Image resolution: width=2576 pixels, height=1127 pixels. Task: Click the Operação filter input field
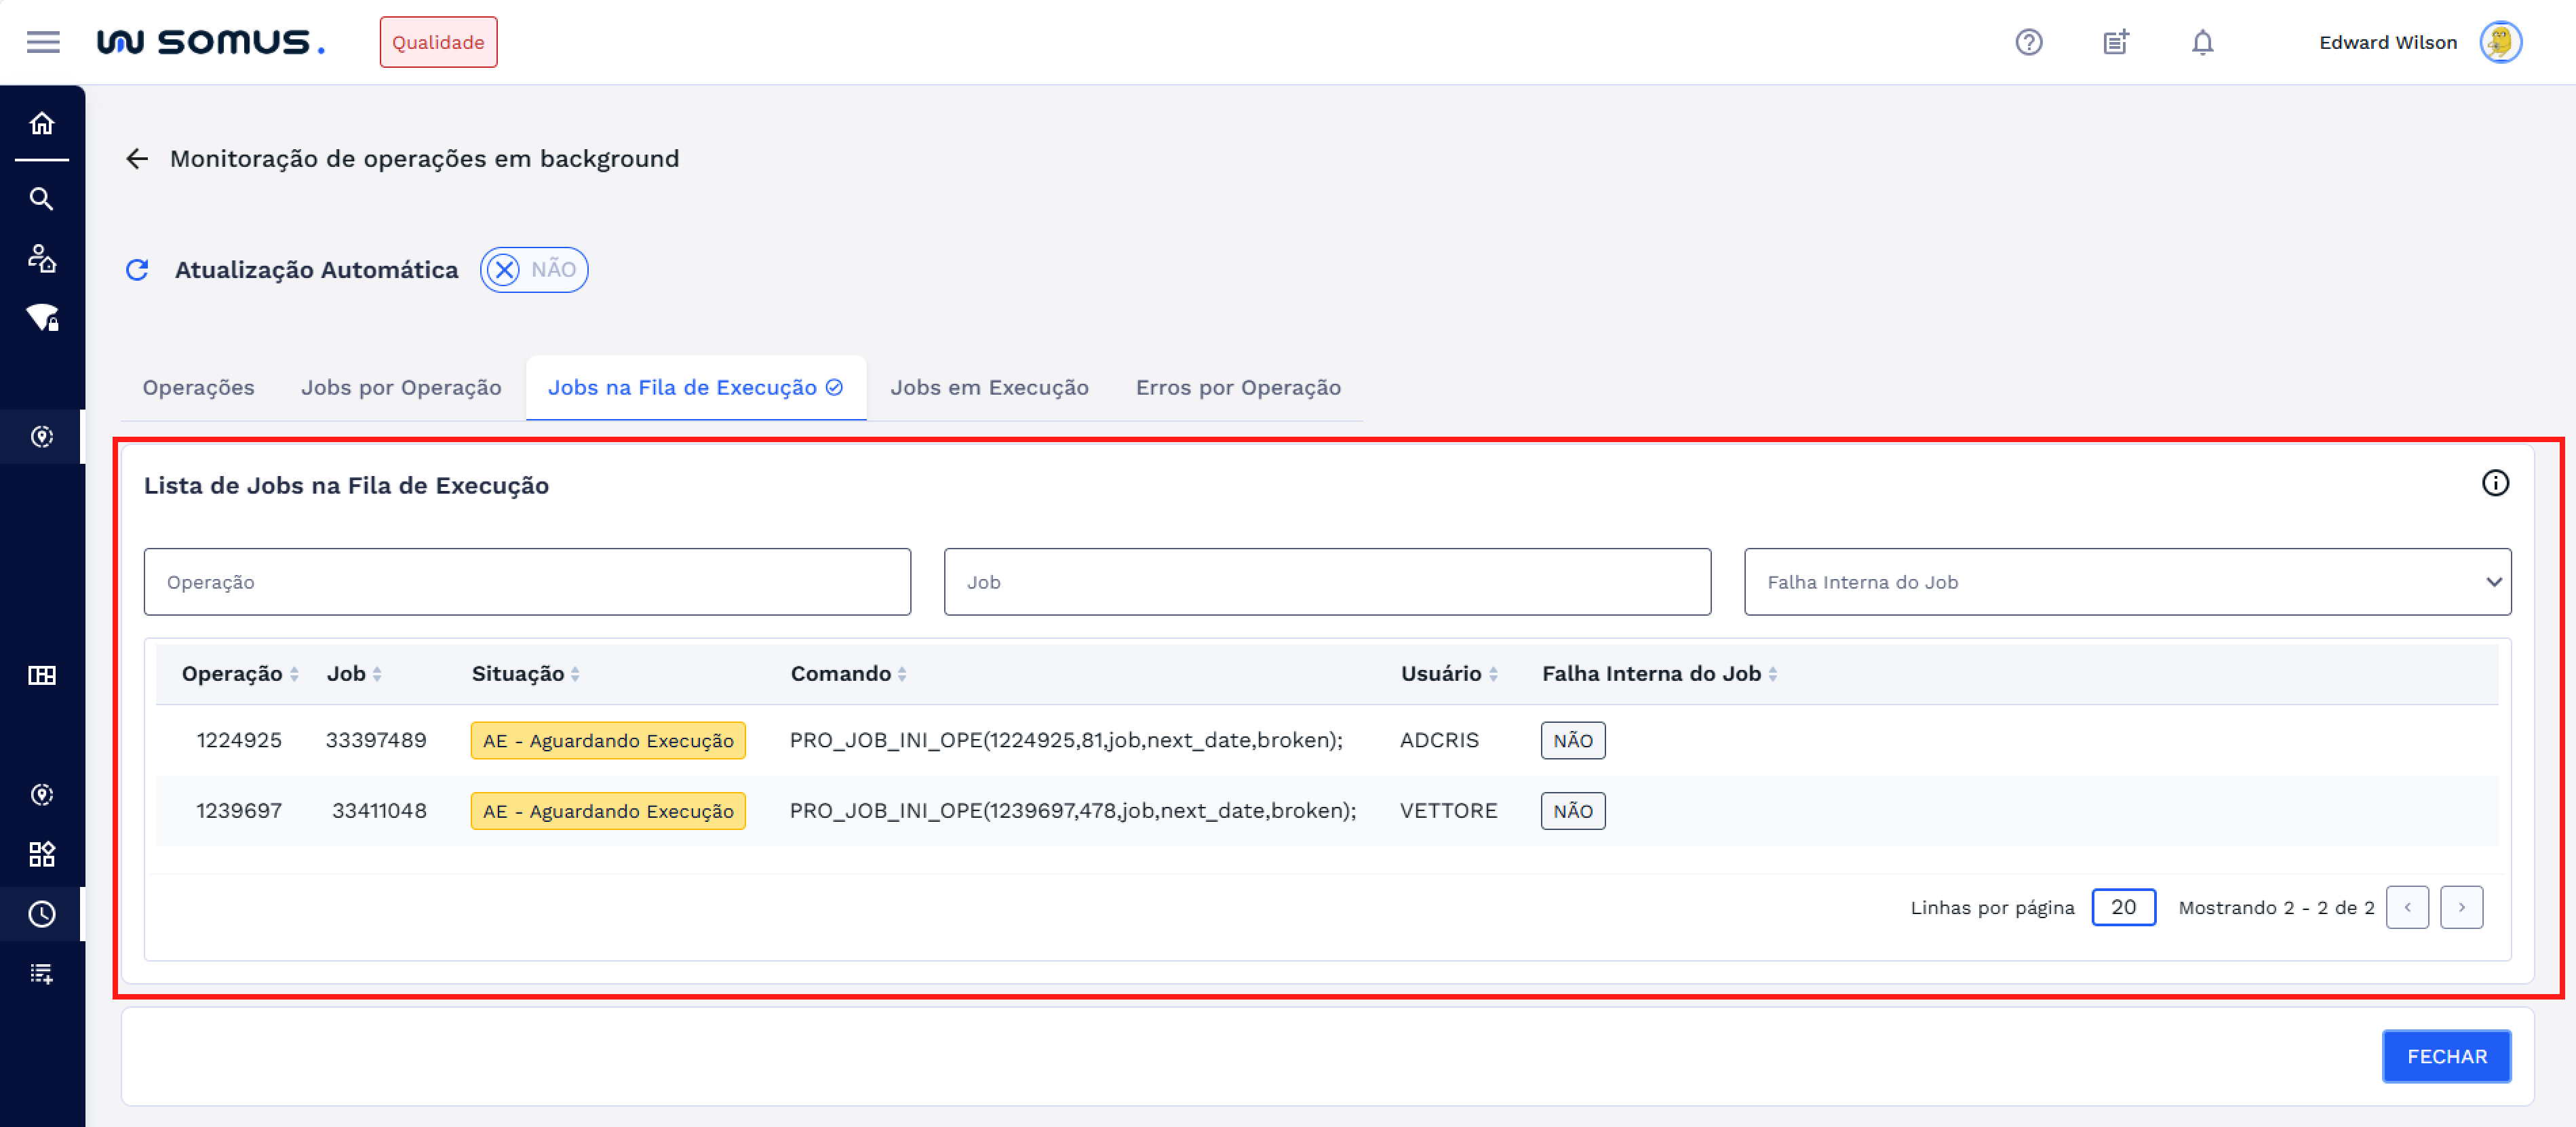click(x=527, y=581)
